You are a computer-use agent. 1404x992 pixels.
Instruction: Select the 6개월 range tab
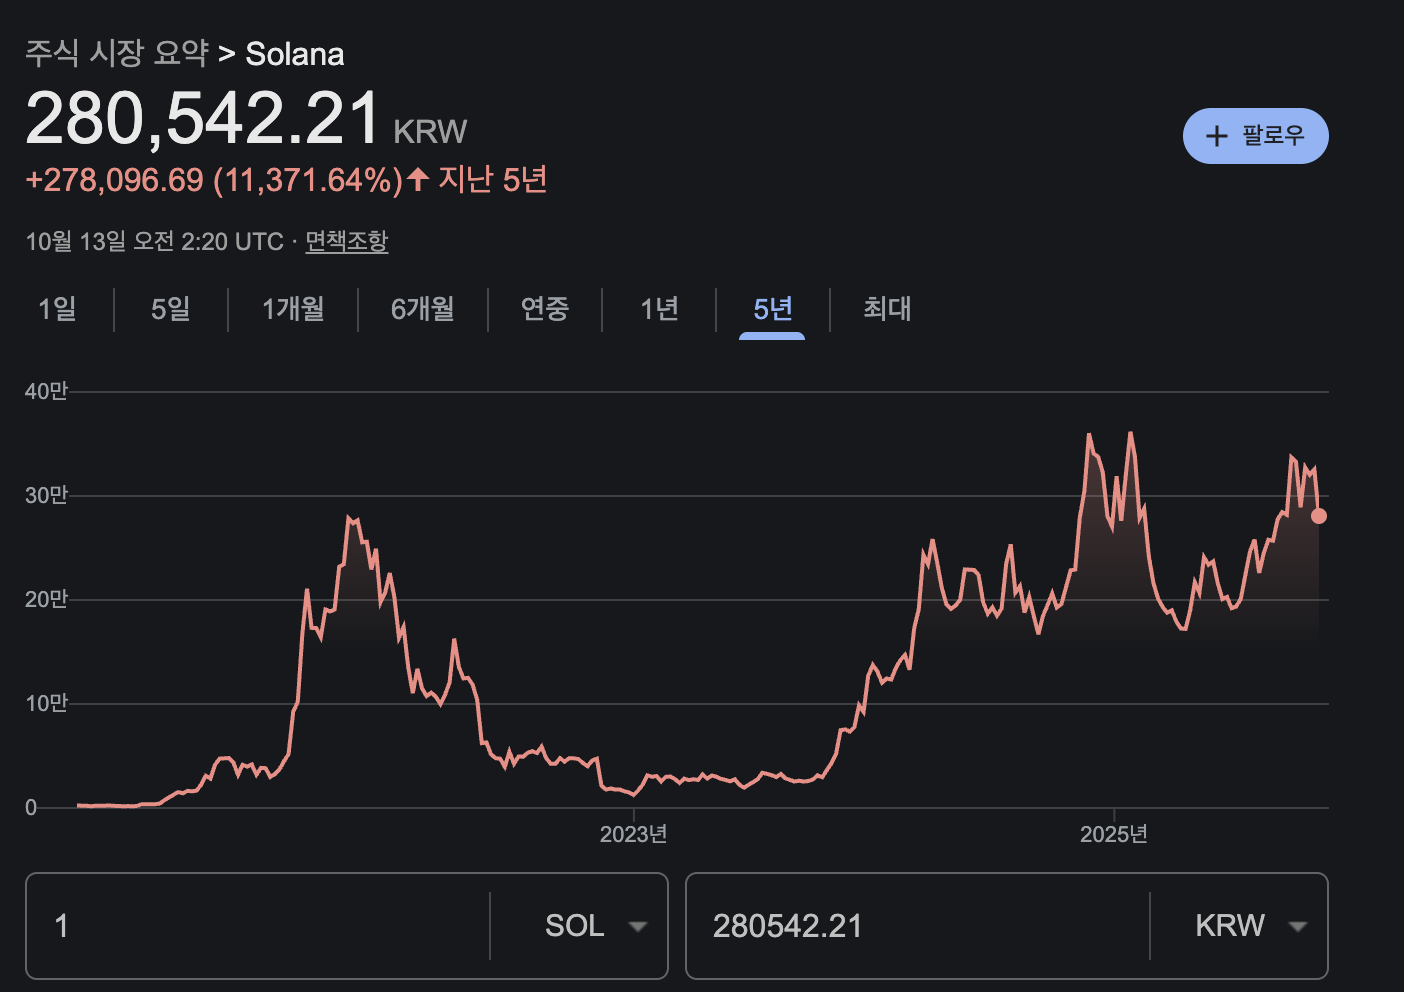tap(422, 309)
